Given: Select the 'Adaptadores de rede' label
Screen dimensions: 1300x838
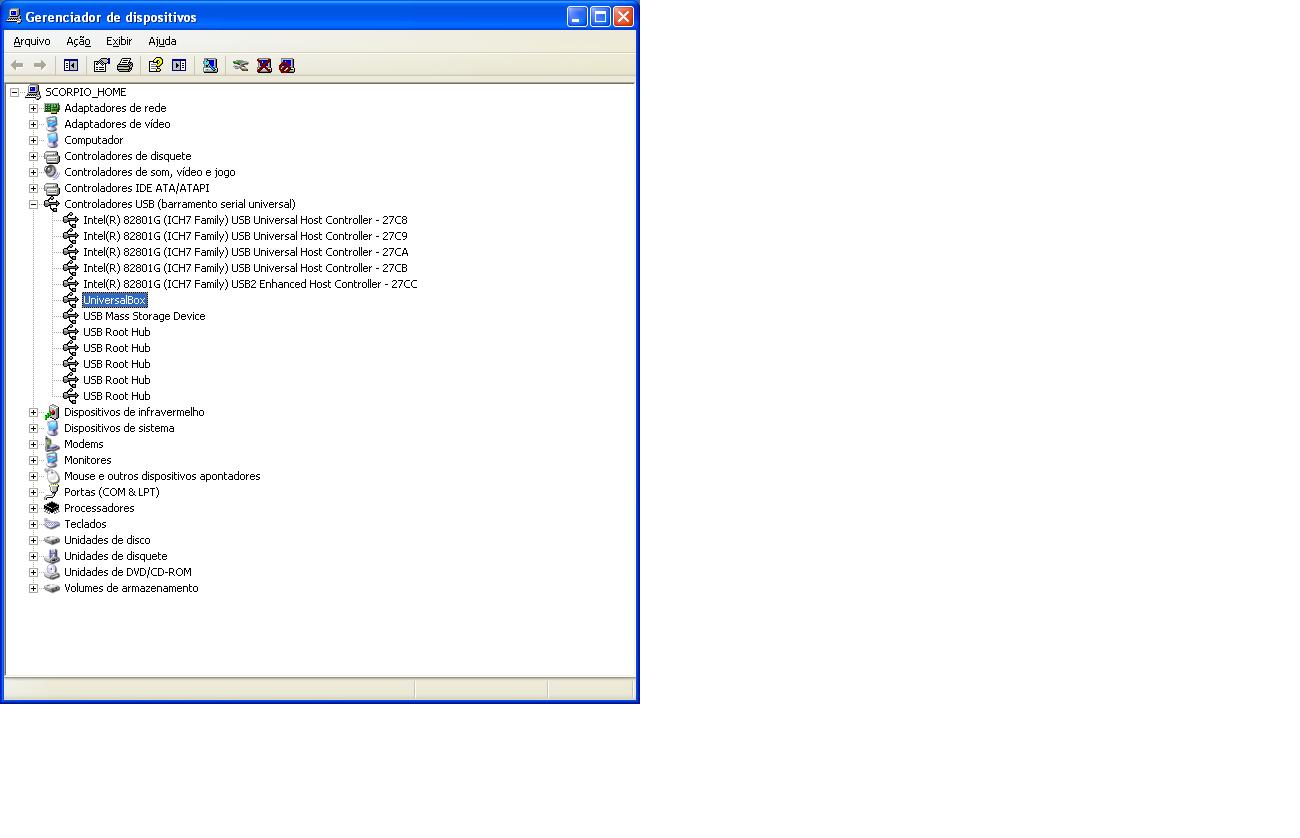Looking at the screenshot, I should (x=115, y=108).
